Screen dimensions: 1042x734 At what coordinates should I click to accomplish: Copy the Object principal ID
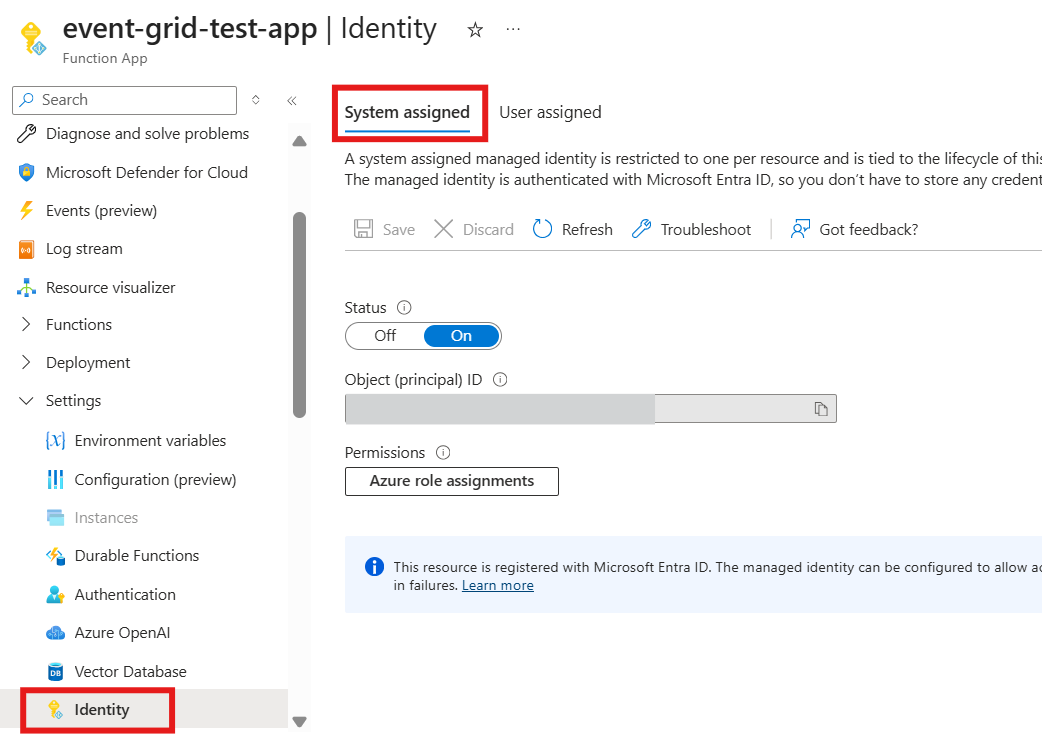[x=820, y=408]
